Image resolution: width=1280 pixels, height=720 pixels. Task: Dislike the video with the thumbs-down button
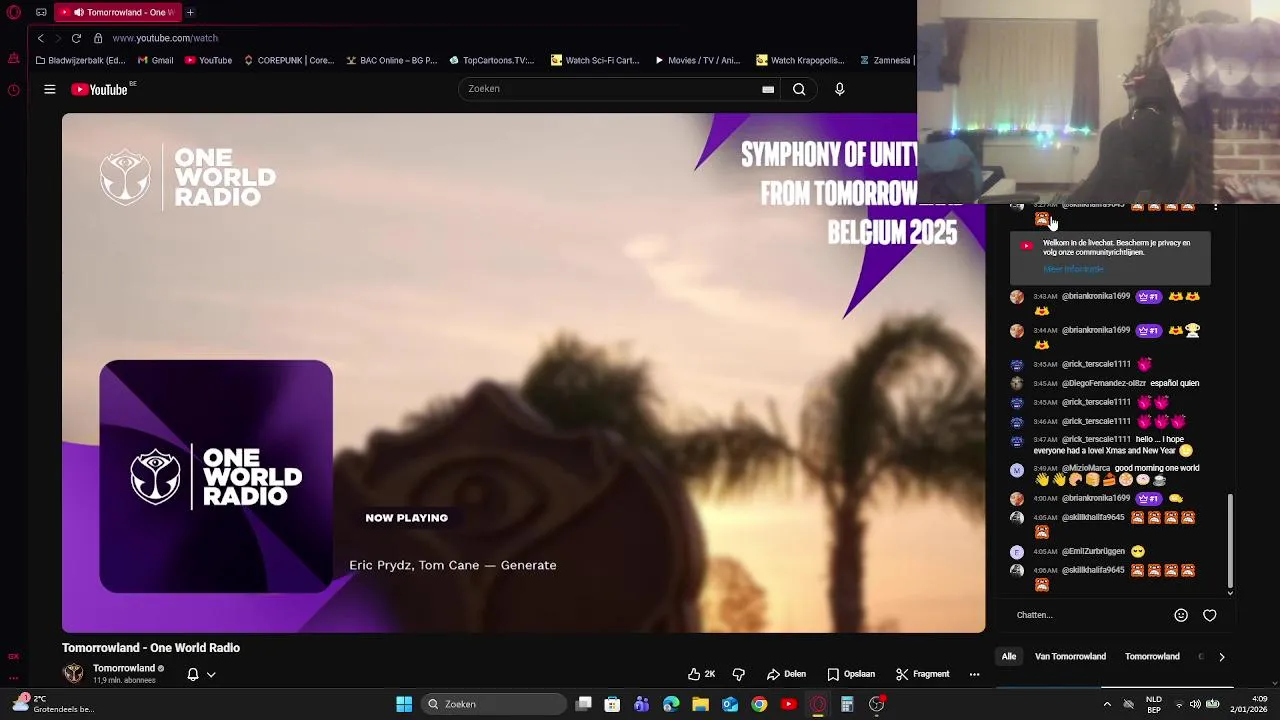[739, 674]
